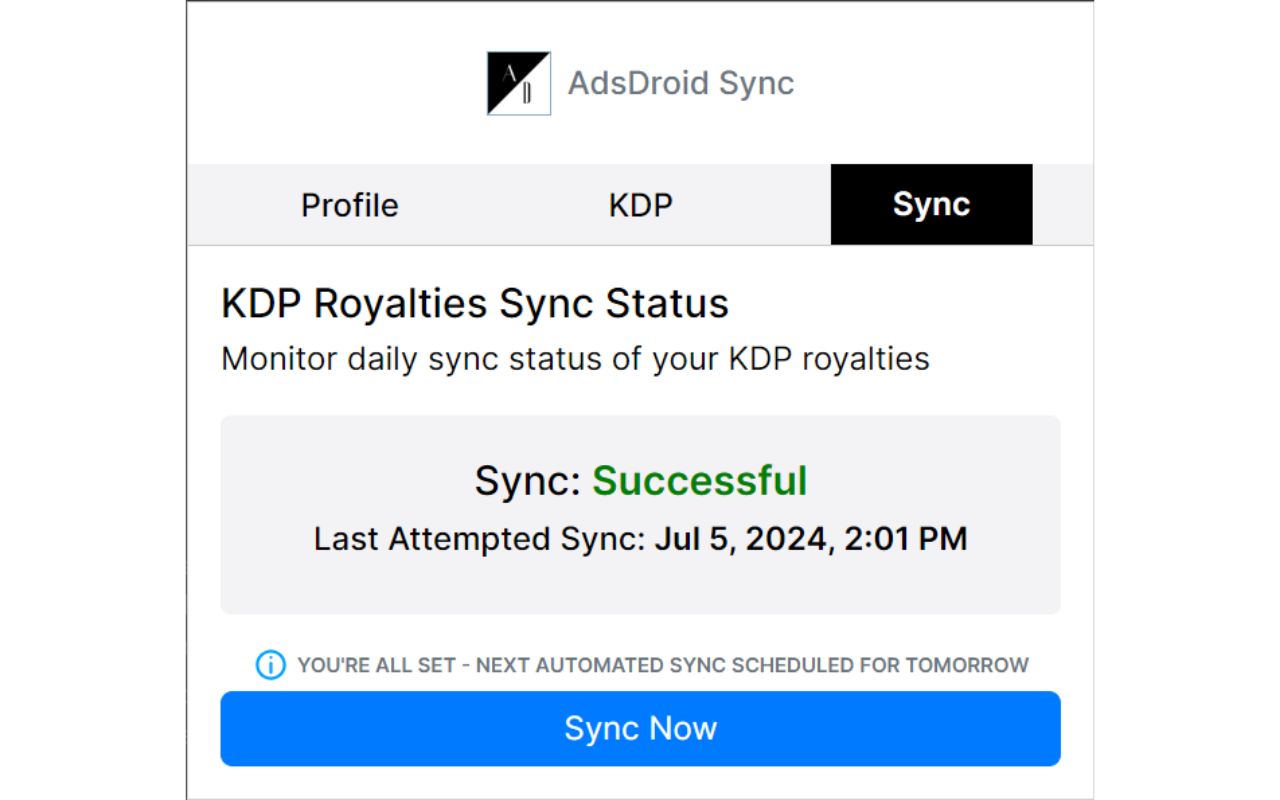The width and height of the screenshot is (1280, 800).
Task: Switch to the Profile tab
Action: tap(348, 205)
